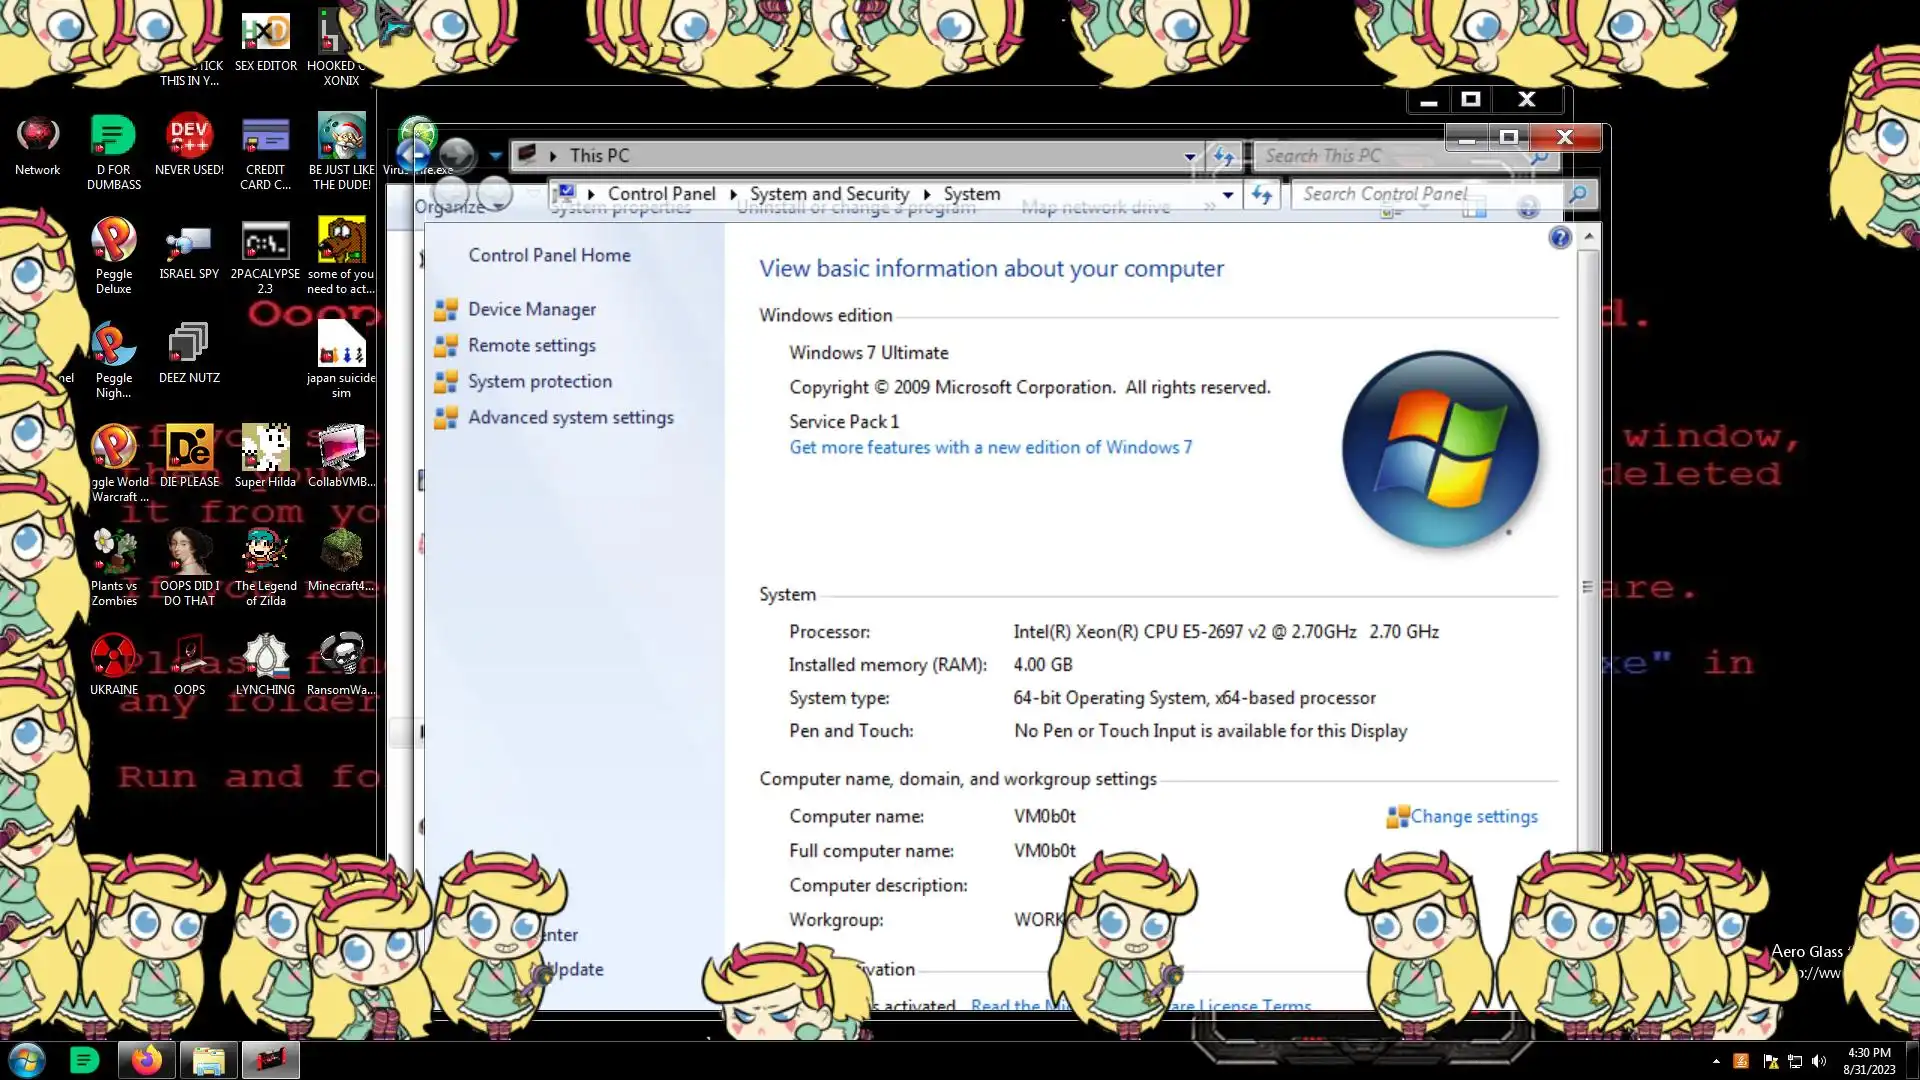Expand the Control Panel address bar dropdown
Viewport: 1920px width, 1080px height.
click(x=1228, y=195)
